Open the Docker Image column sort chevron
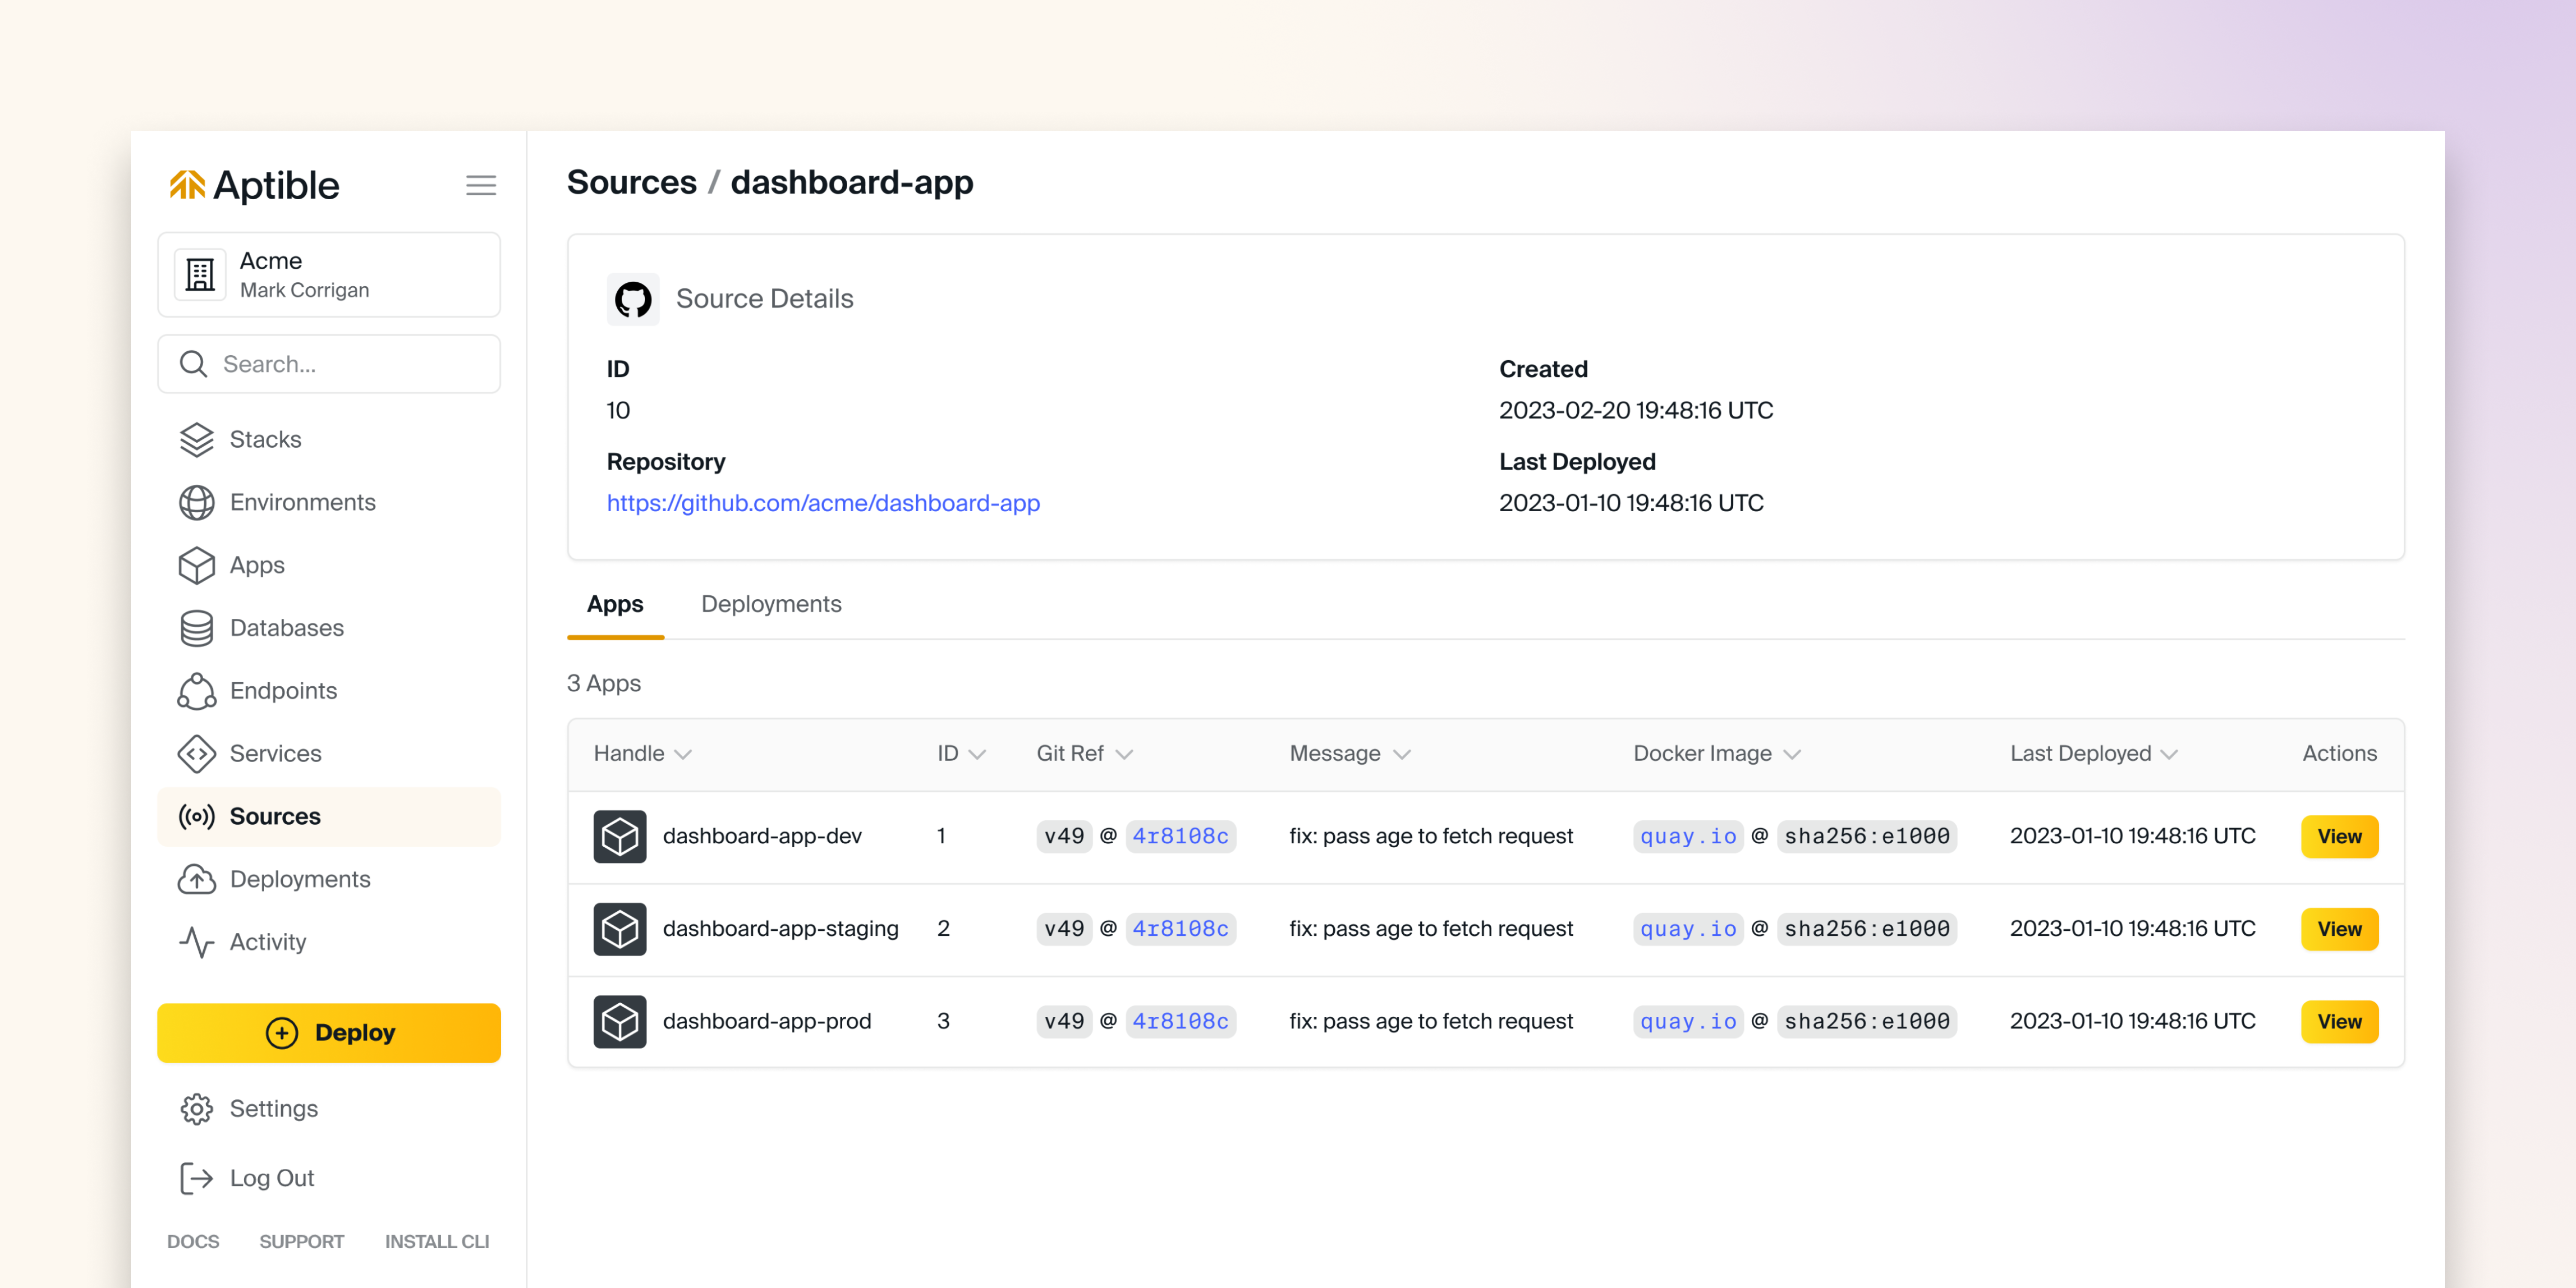 [1792, 754]
